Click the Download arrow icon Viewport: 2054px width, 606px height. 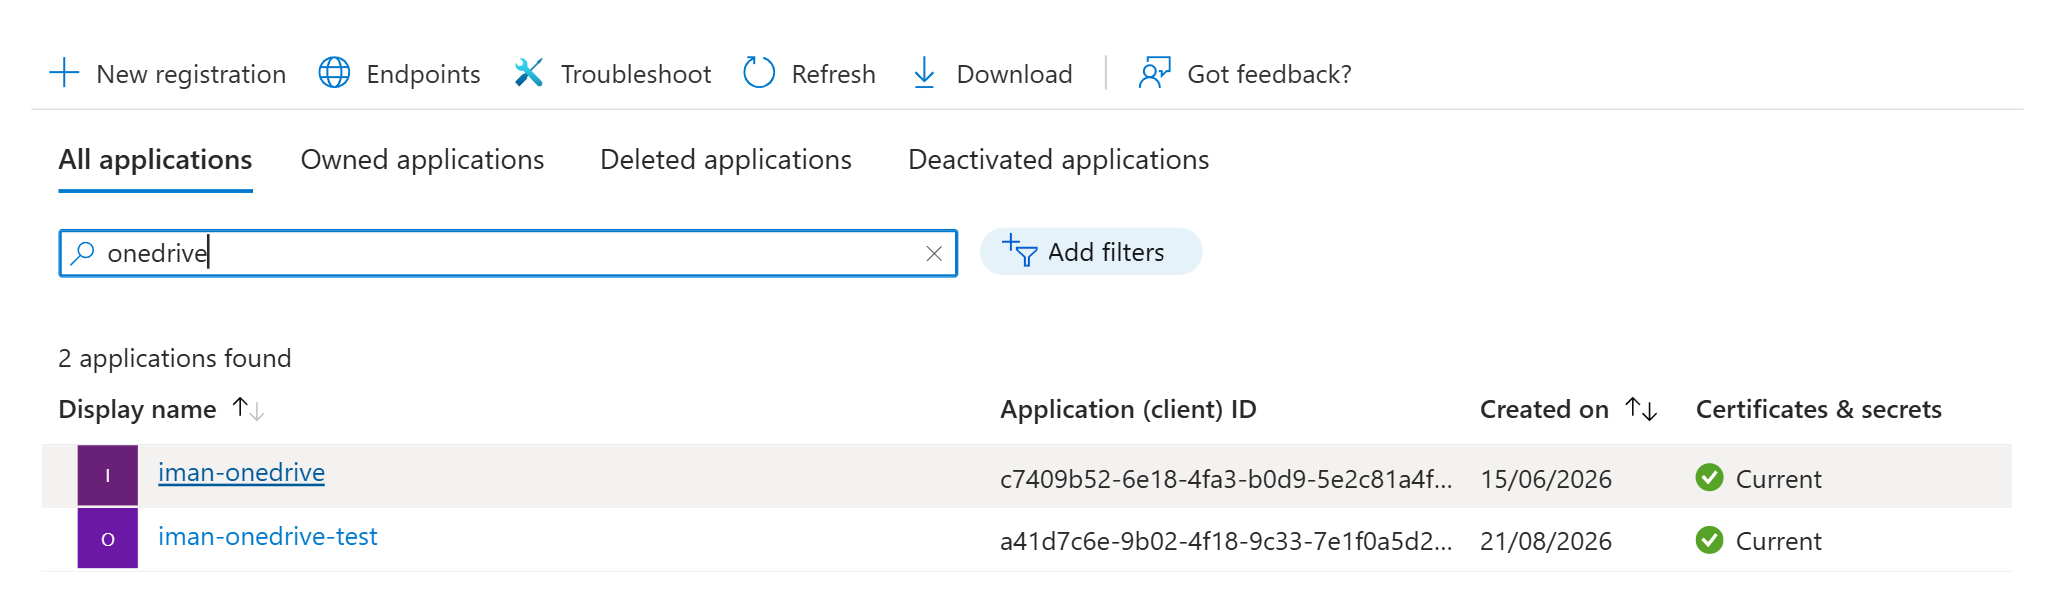coord(924,73)
